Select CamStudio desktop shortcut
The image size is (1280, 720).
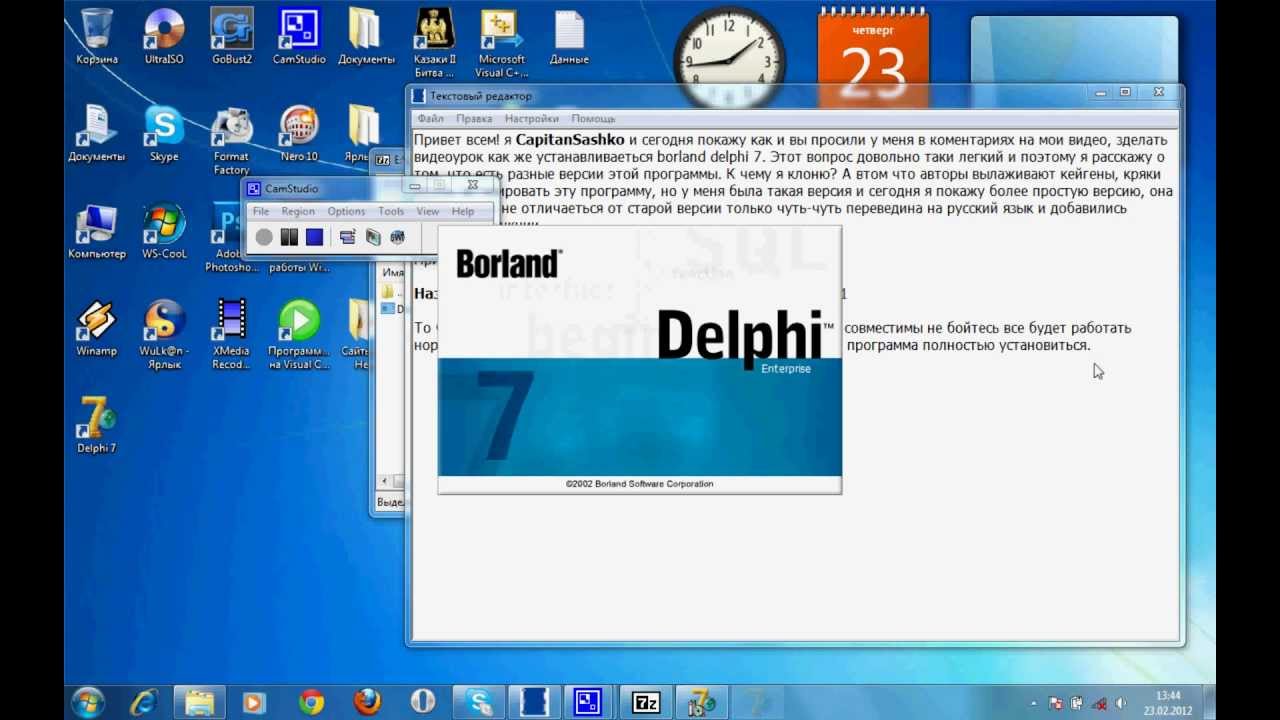[299, 37]
